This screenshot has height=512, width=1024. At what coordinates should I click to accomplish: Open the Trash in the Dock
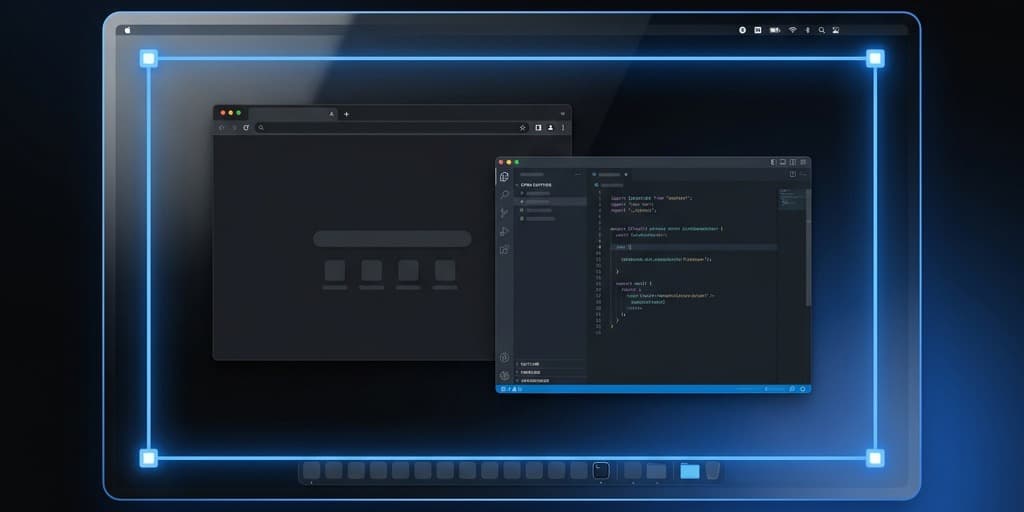(x=712, y=470)
